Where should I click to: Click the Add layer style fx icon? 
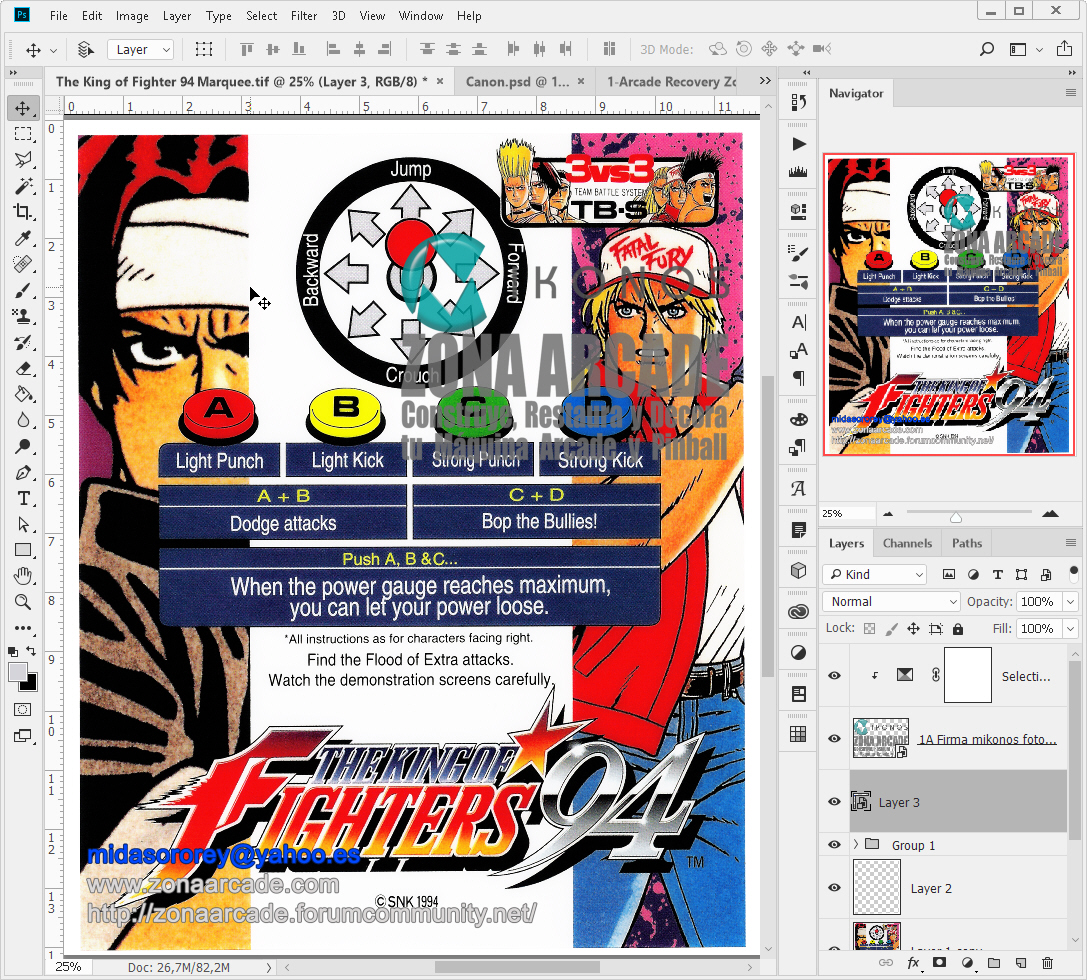913,960
